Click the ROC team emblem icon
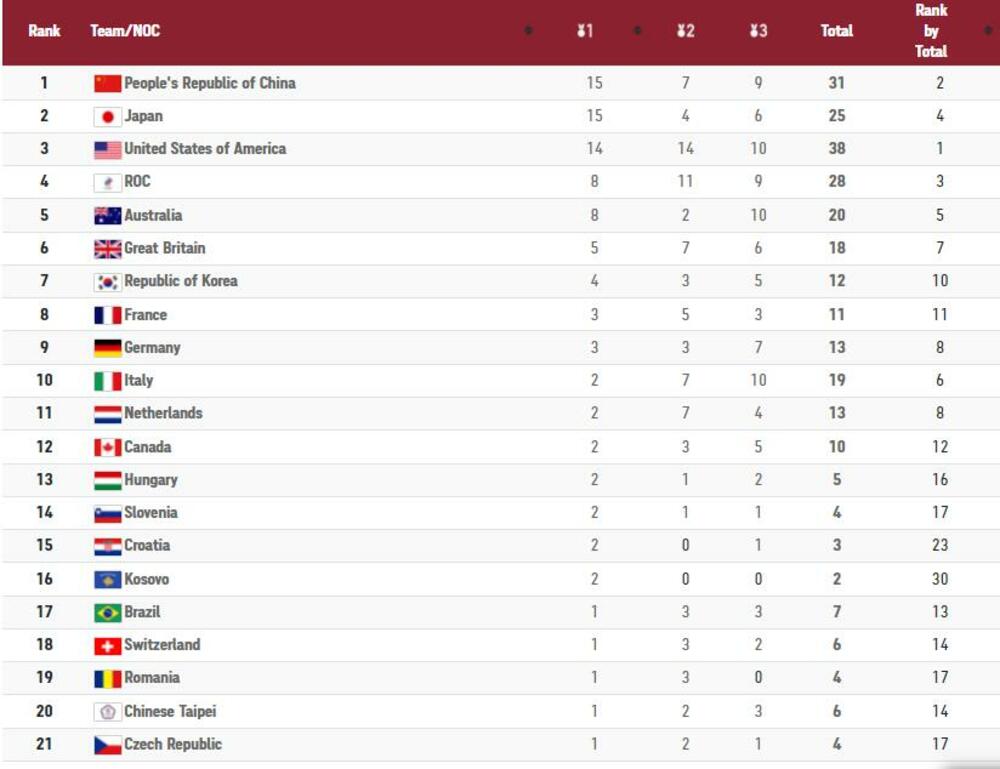The height and width of the screenshot is (769, 1000). pos(107,182)
